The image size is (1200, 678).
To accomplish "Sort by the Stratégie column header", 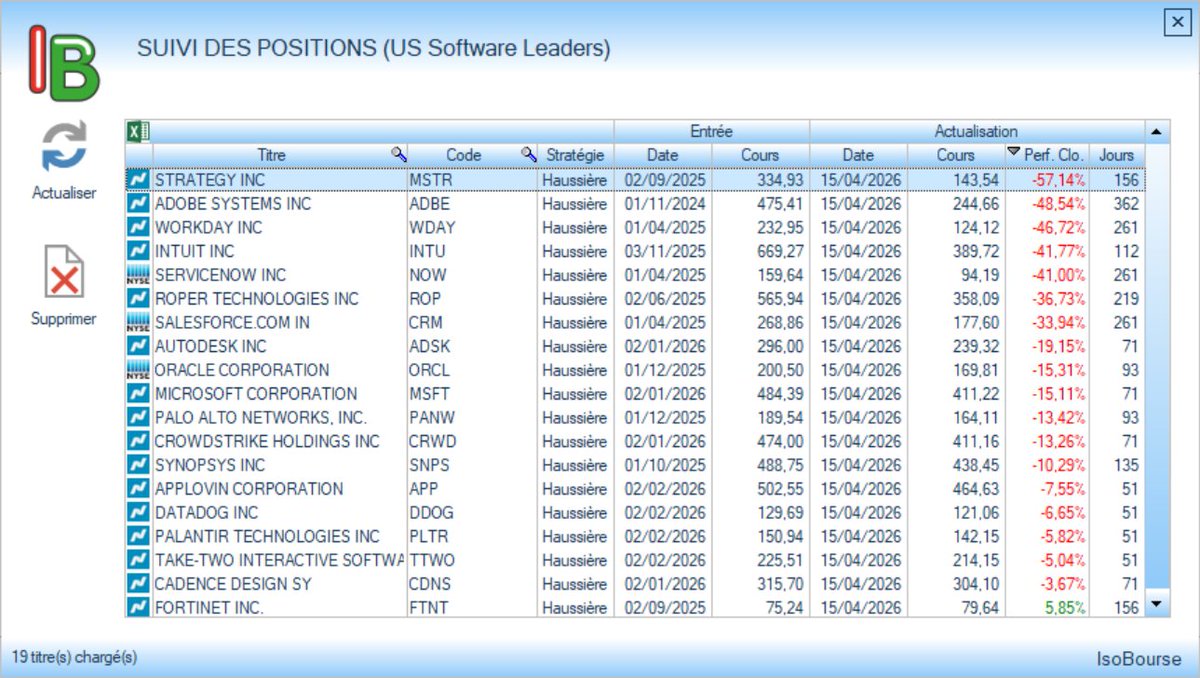I will [x=575, y=155].
